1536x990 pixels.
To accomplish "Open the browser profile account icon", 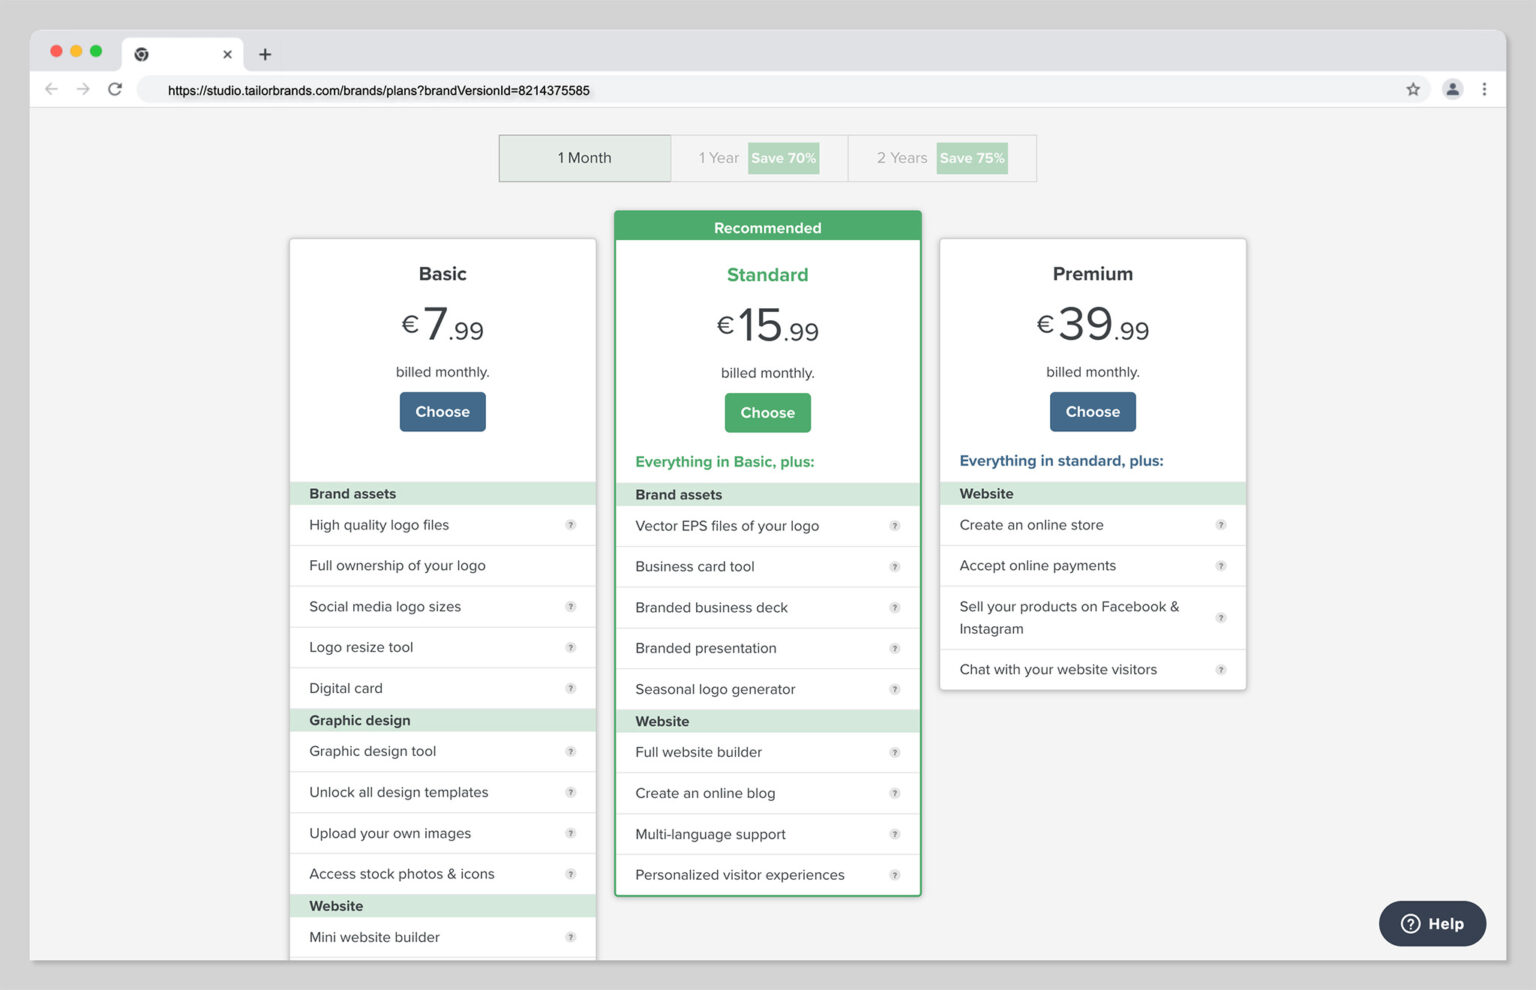I will click(x=1452, y=90).
